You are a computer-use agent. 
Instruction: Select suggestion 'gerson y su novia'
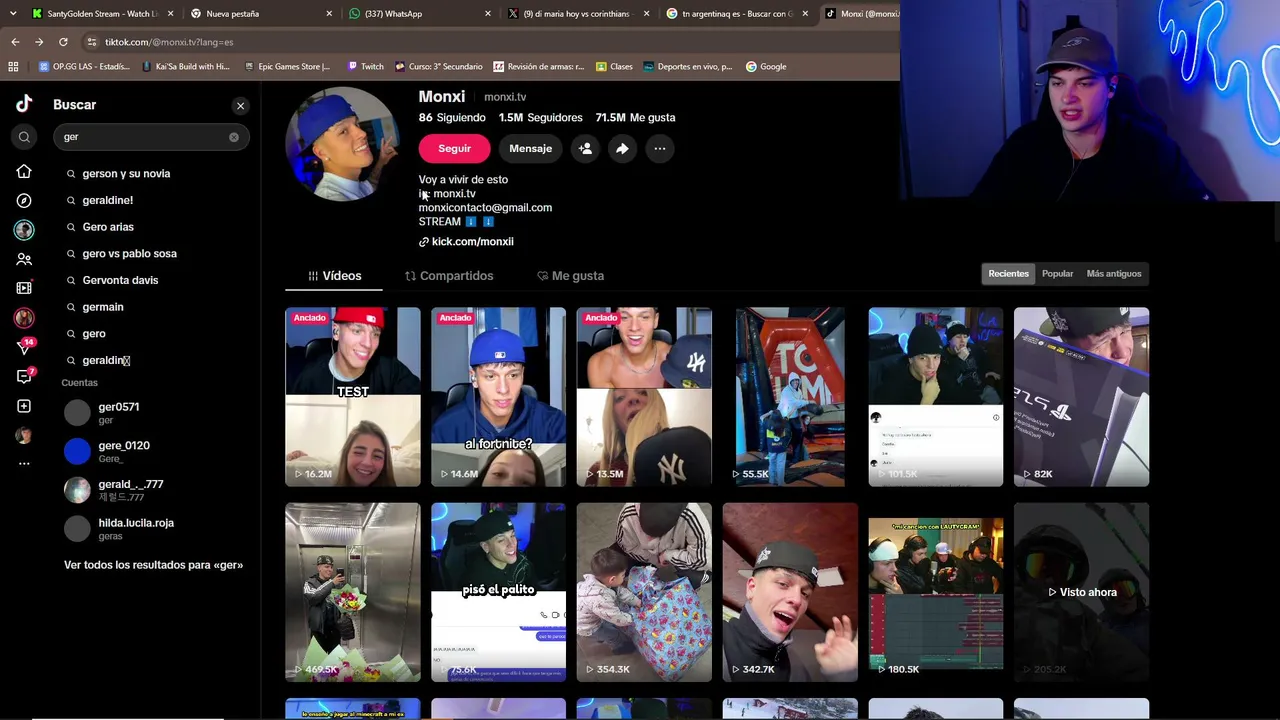pyautogui.click(x=126, y=174)
